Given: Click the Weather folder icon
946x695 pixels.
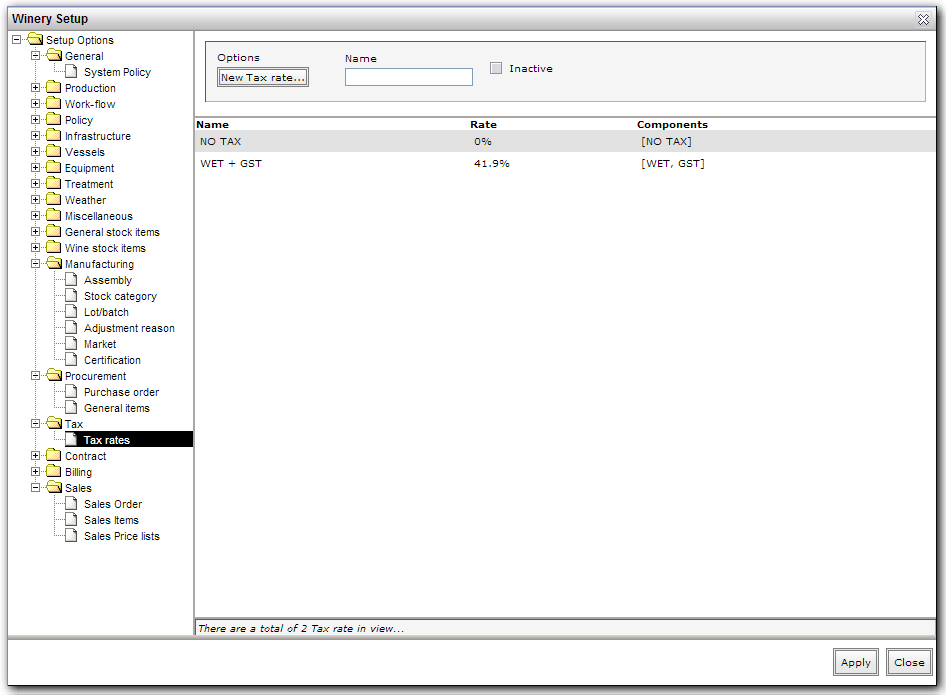Looking at the screenshot, I should click(x=54, y=200).
